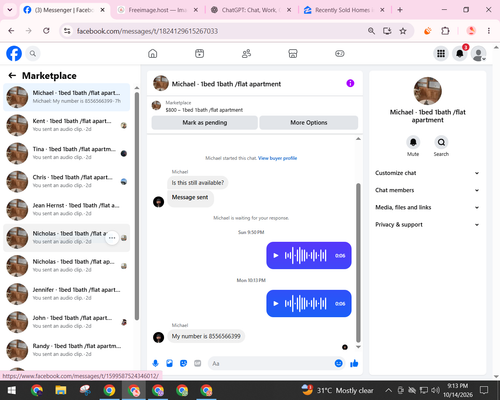Open Jennifer conversation in chat list
The width and height of the screenshot is (500, 400).
(67, 294)
